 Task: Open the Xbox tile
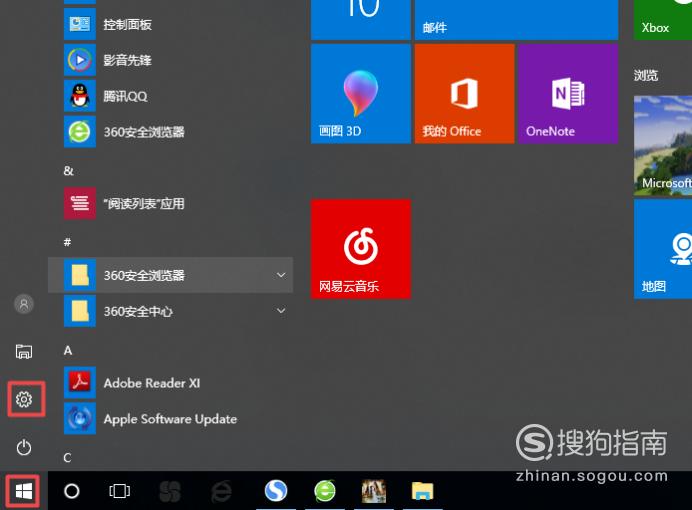(x=663, y=20)
